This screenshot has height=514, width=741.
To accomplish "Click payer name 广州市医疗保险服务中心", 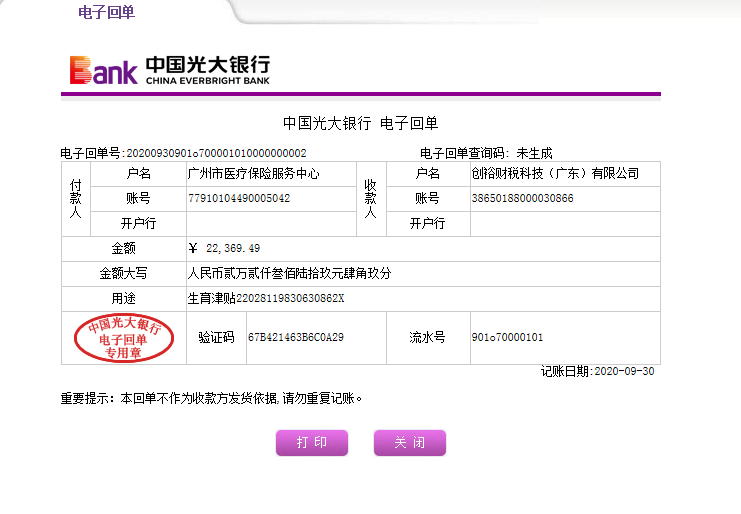I will pyautogui.click(x=254, y=173).
